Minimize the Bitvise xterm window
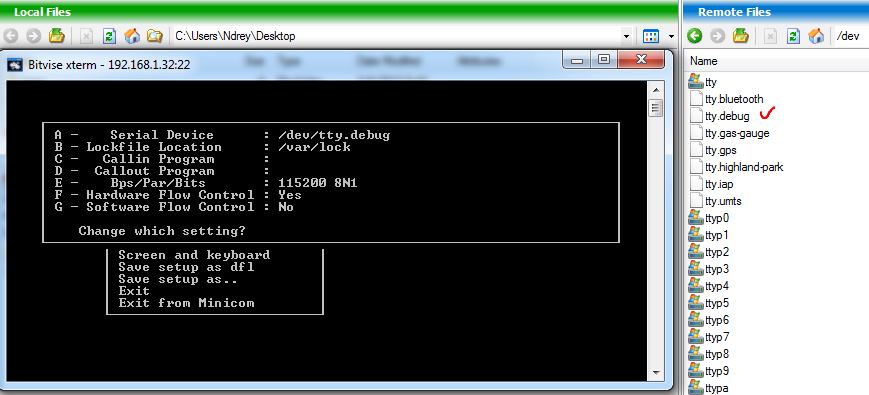 (577, 59)
